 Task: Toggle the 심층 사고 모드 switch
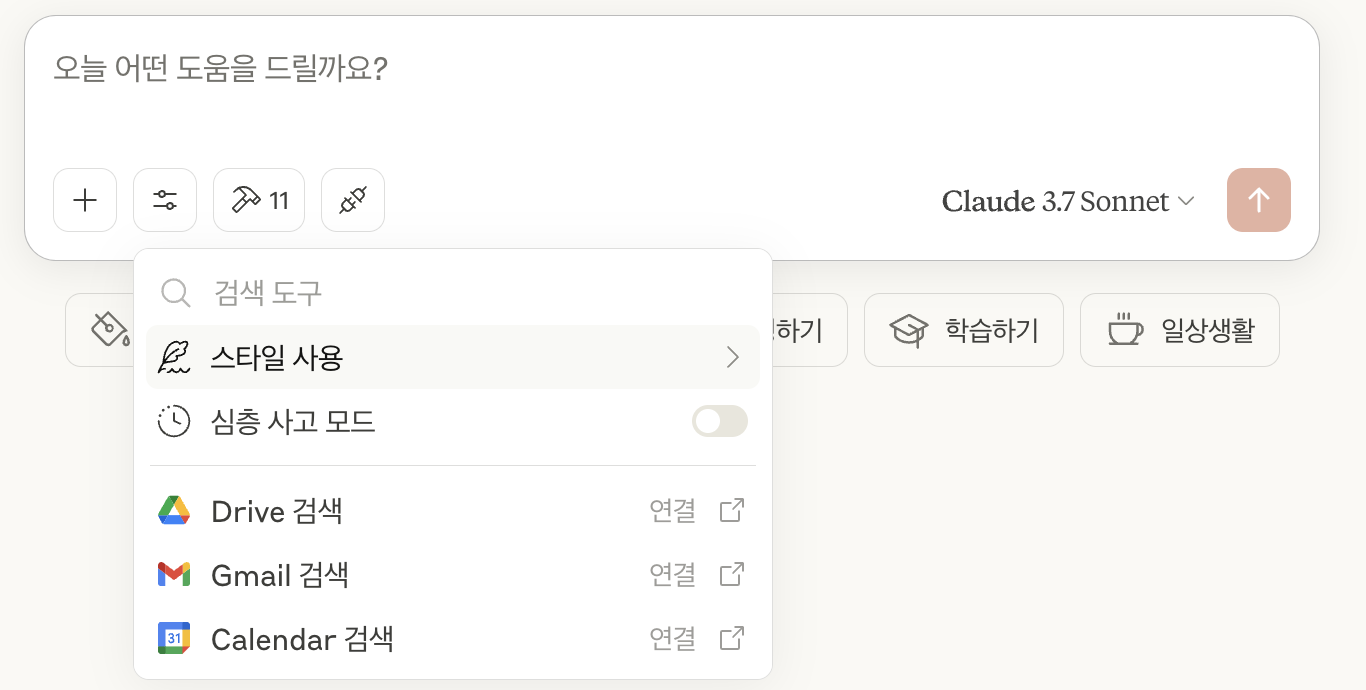pyautogui.click(x=720, y=421)
